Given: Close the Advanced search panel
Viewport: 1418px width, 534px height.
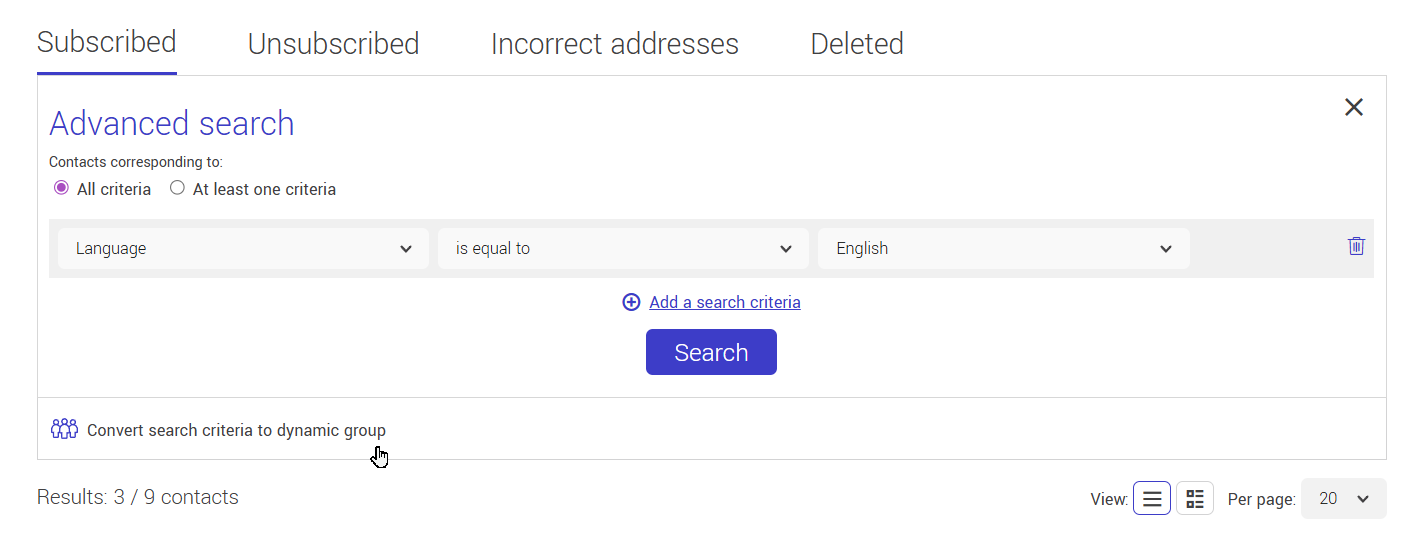Looking at the screenshot, I should coord(1354,107).
